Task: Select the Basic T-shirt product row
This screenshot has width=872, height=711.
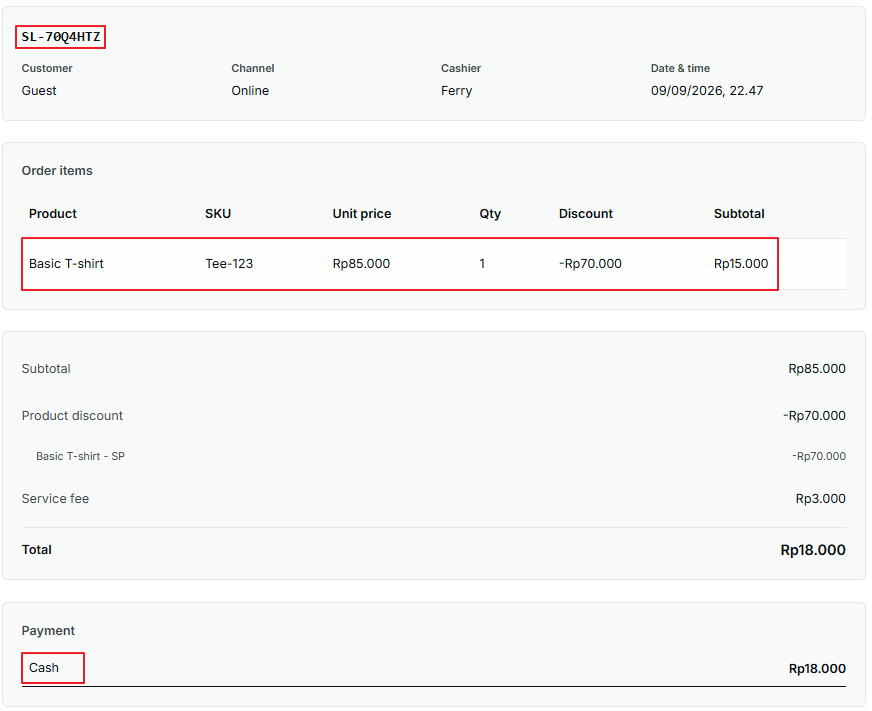Action: [x=400, y=264]
